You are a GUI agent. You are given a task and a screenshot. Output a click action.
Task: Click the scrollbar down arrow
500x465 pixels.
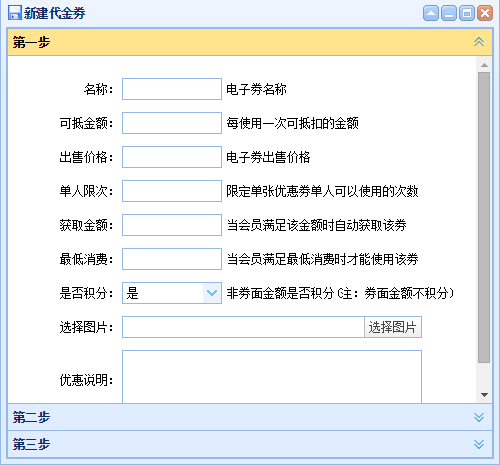point(484,395)
